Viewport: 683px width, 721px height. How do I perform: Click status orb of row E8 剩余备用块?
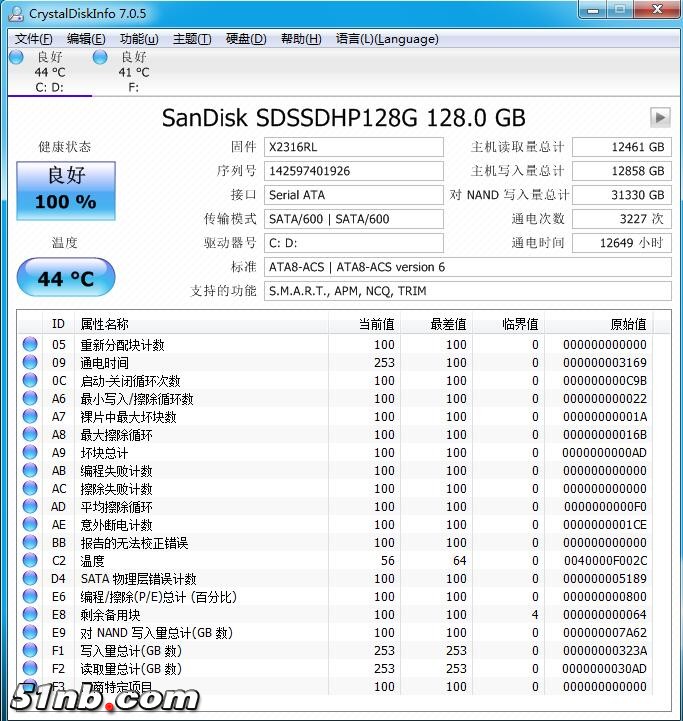30,614
